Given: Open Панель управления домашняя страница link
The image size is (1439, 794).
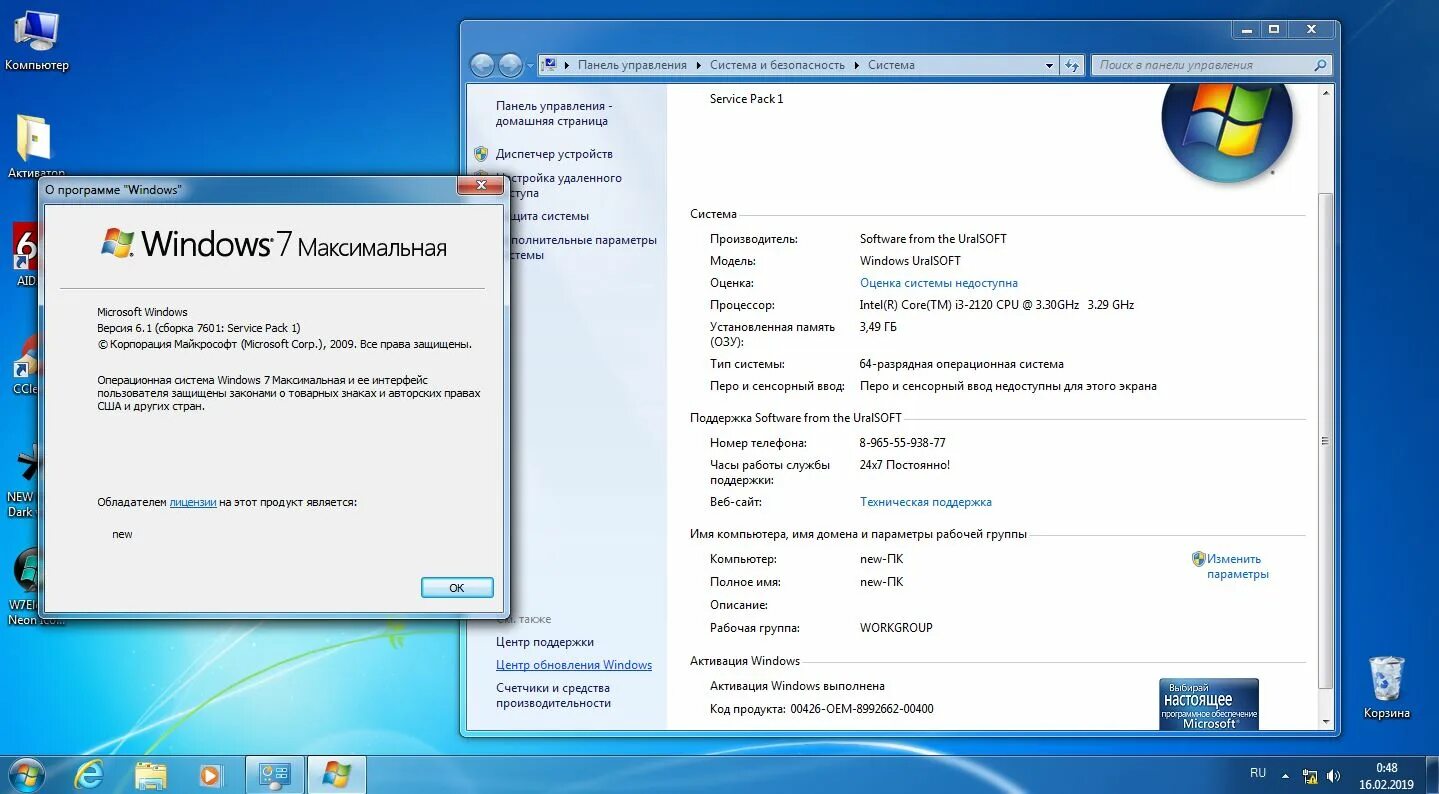Looking at the screenshot, I should [x=552, y=113].
